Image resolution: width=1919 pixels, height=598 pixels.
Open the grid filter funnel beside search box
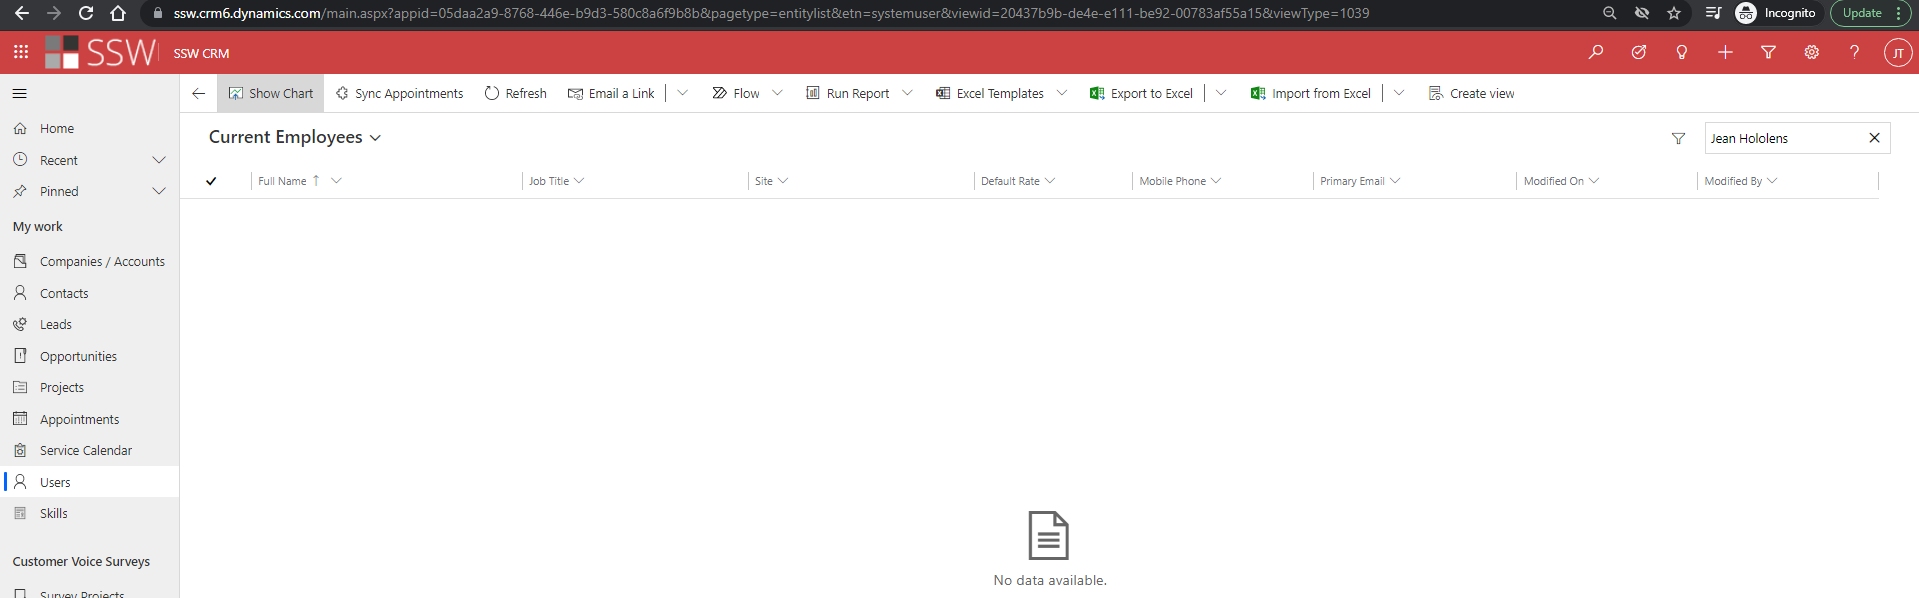[x=1678, y=138]
